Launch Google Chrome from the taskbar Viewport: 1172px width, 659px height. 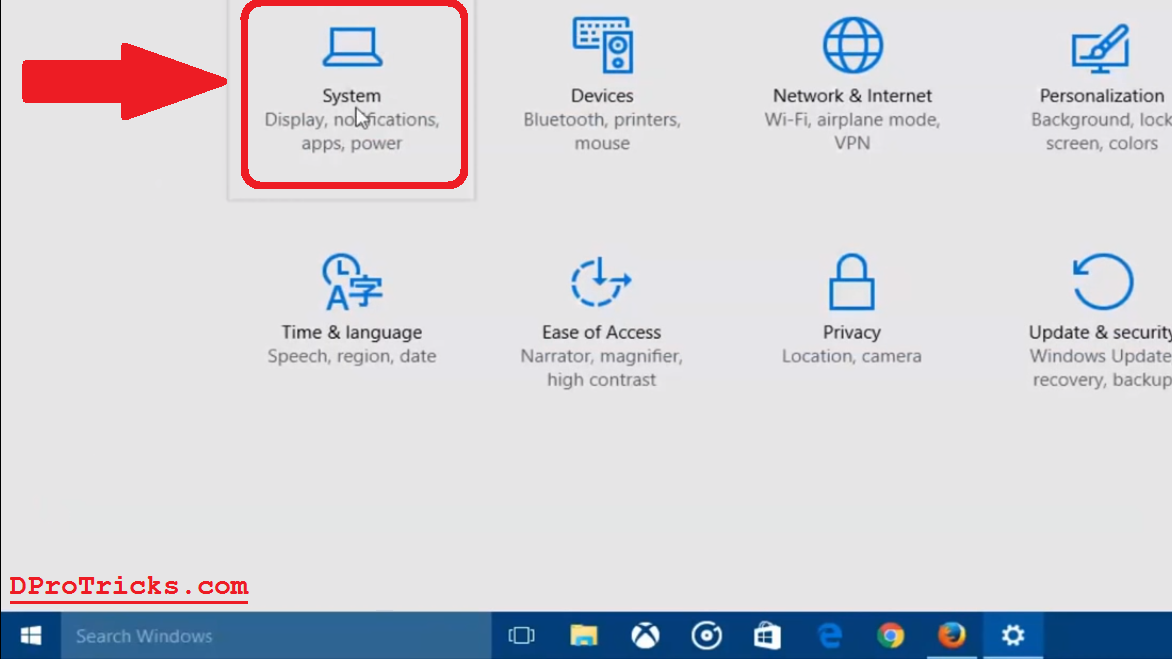tap(890, 636)
